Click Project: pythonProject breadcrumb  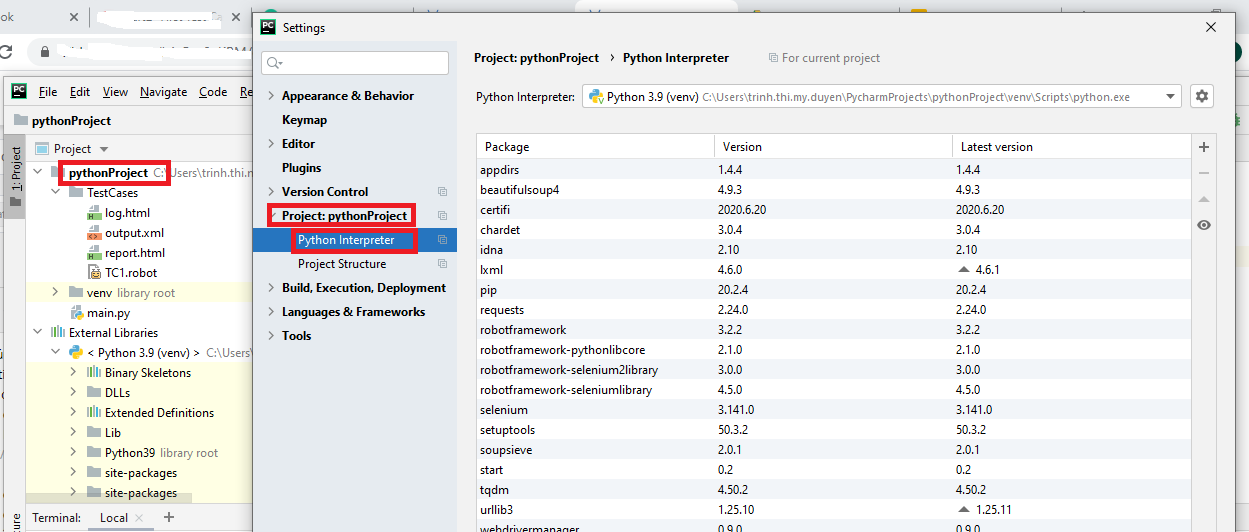[x=536, y=58]
